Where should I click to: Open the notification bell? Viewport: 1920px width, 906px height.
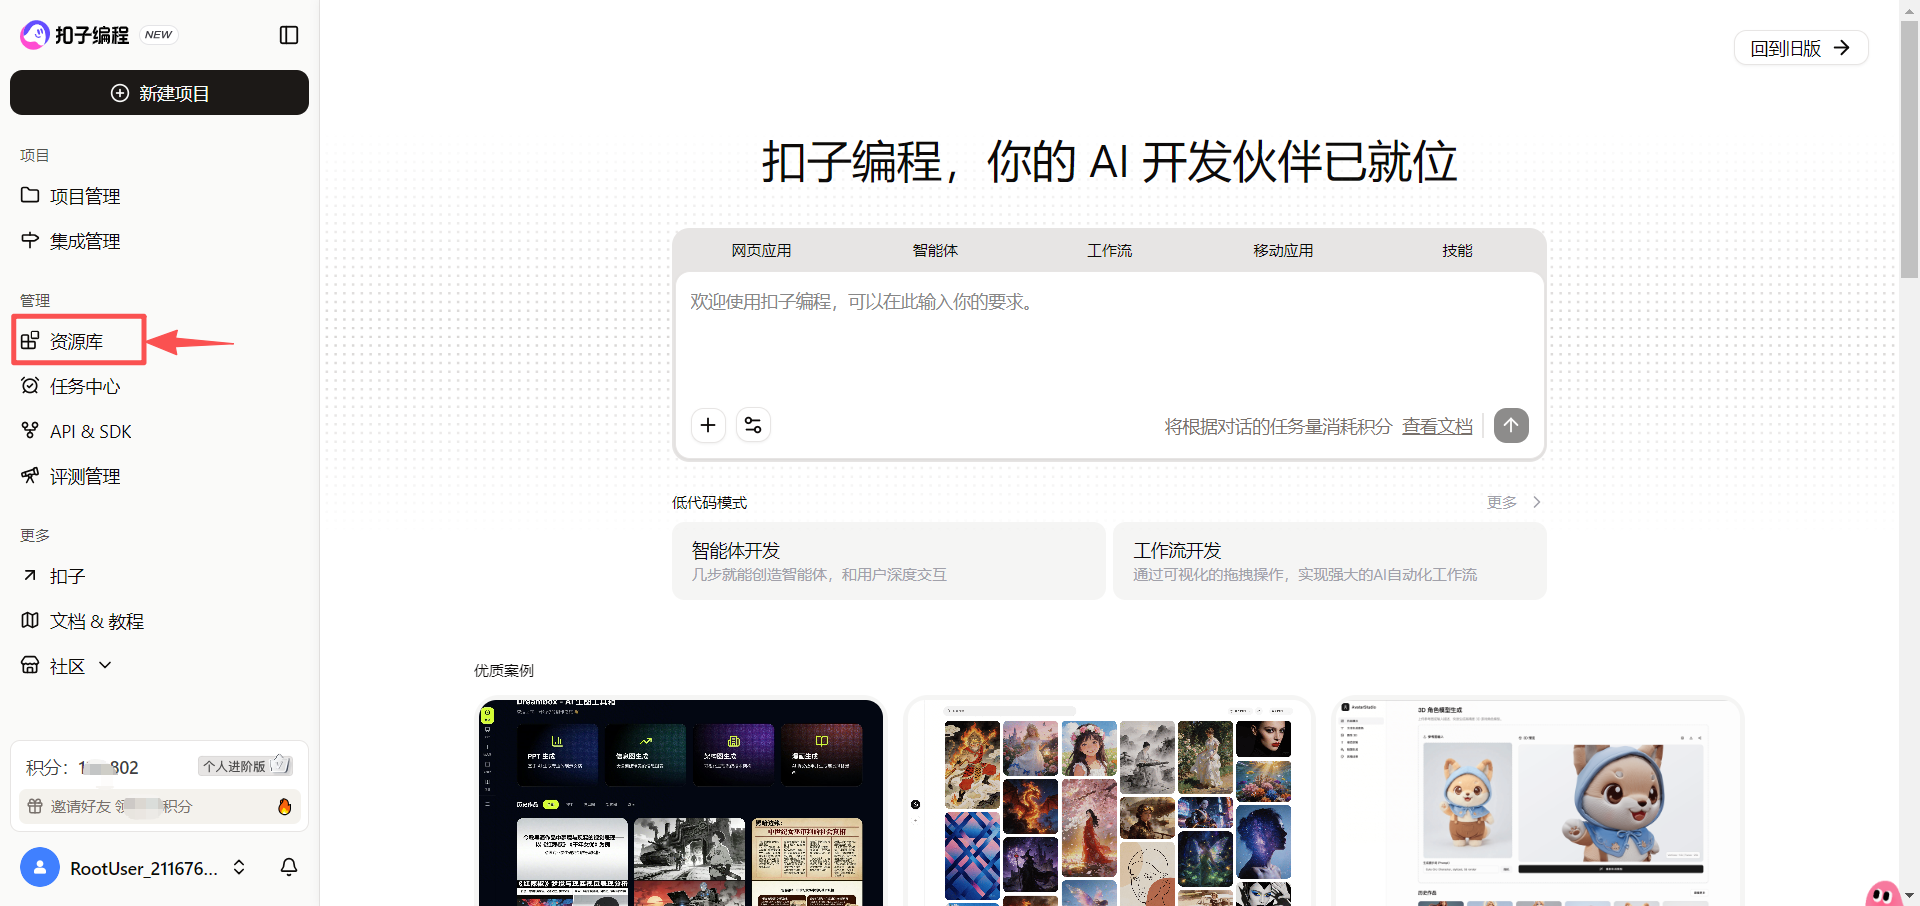(x=288, y=868)
